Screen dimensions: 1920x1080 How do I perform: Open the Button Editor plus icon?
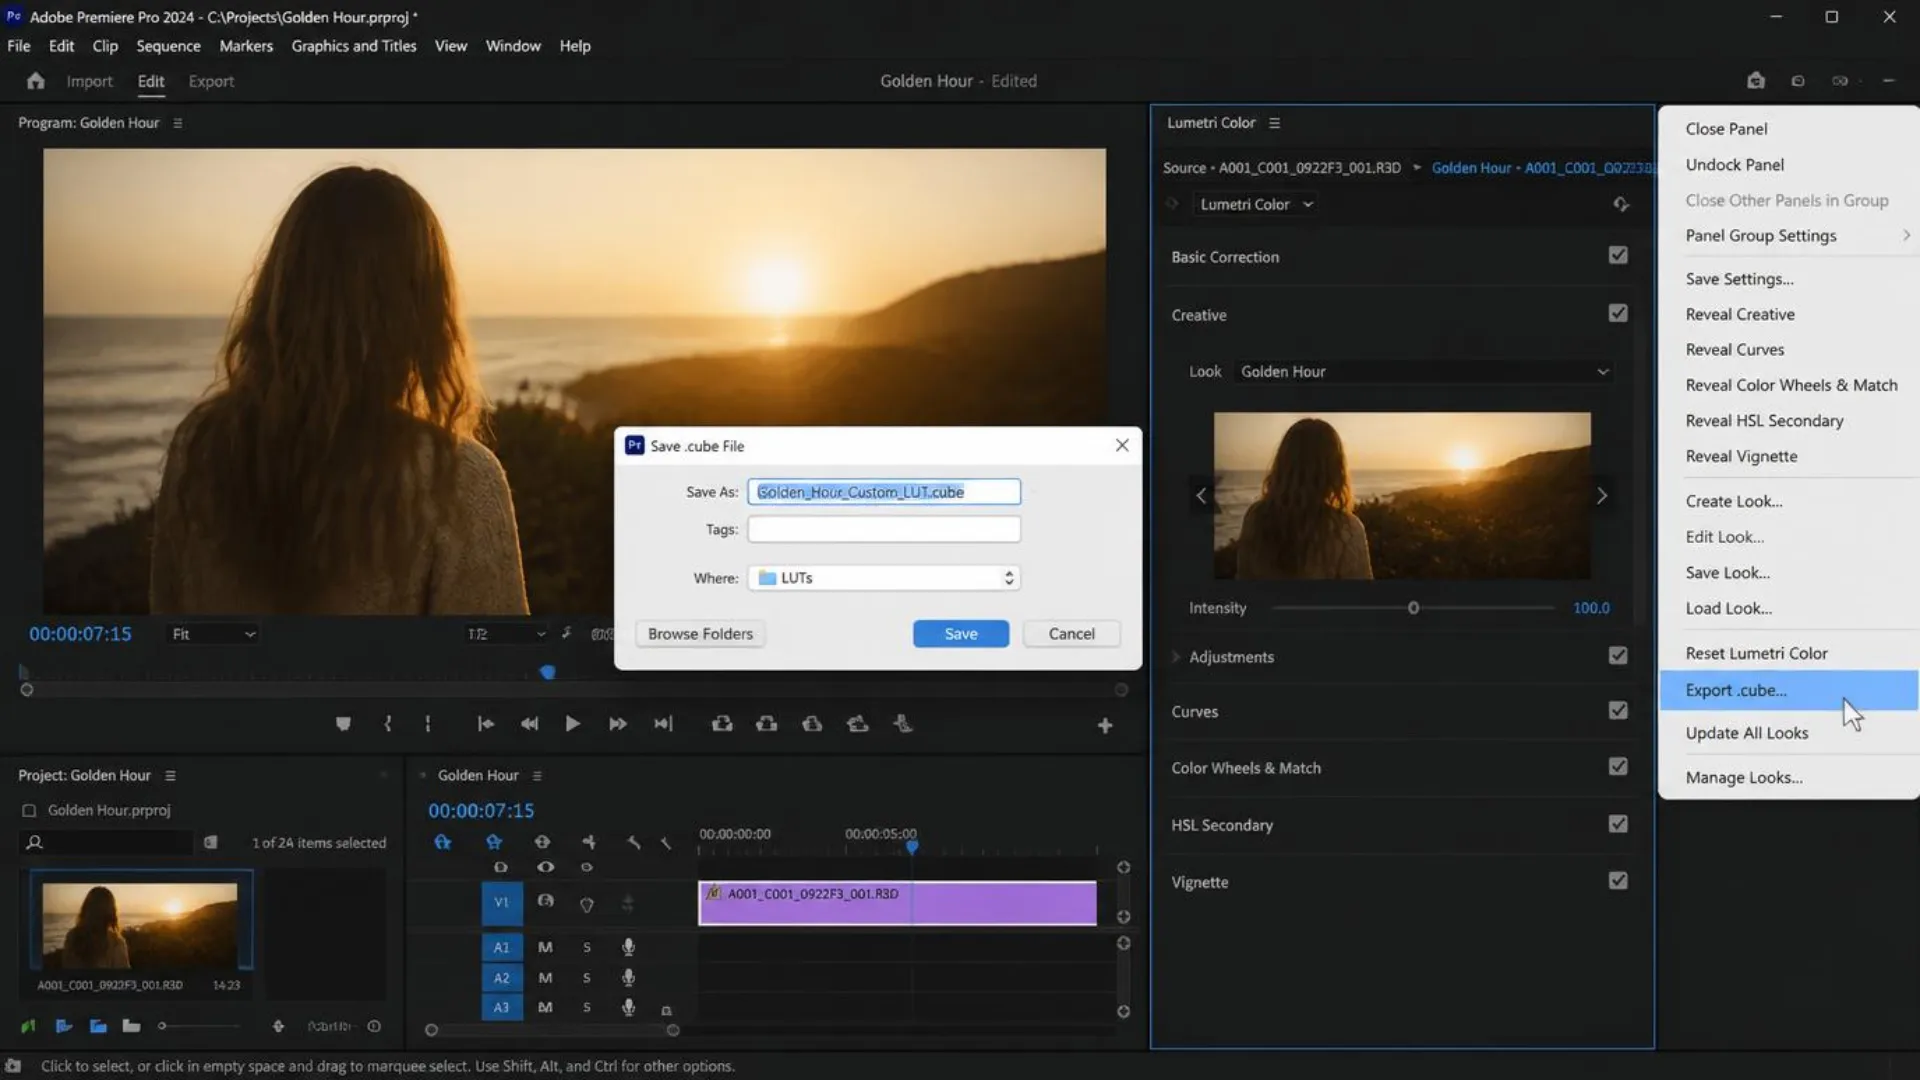[1105, 726]
